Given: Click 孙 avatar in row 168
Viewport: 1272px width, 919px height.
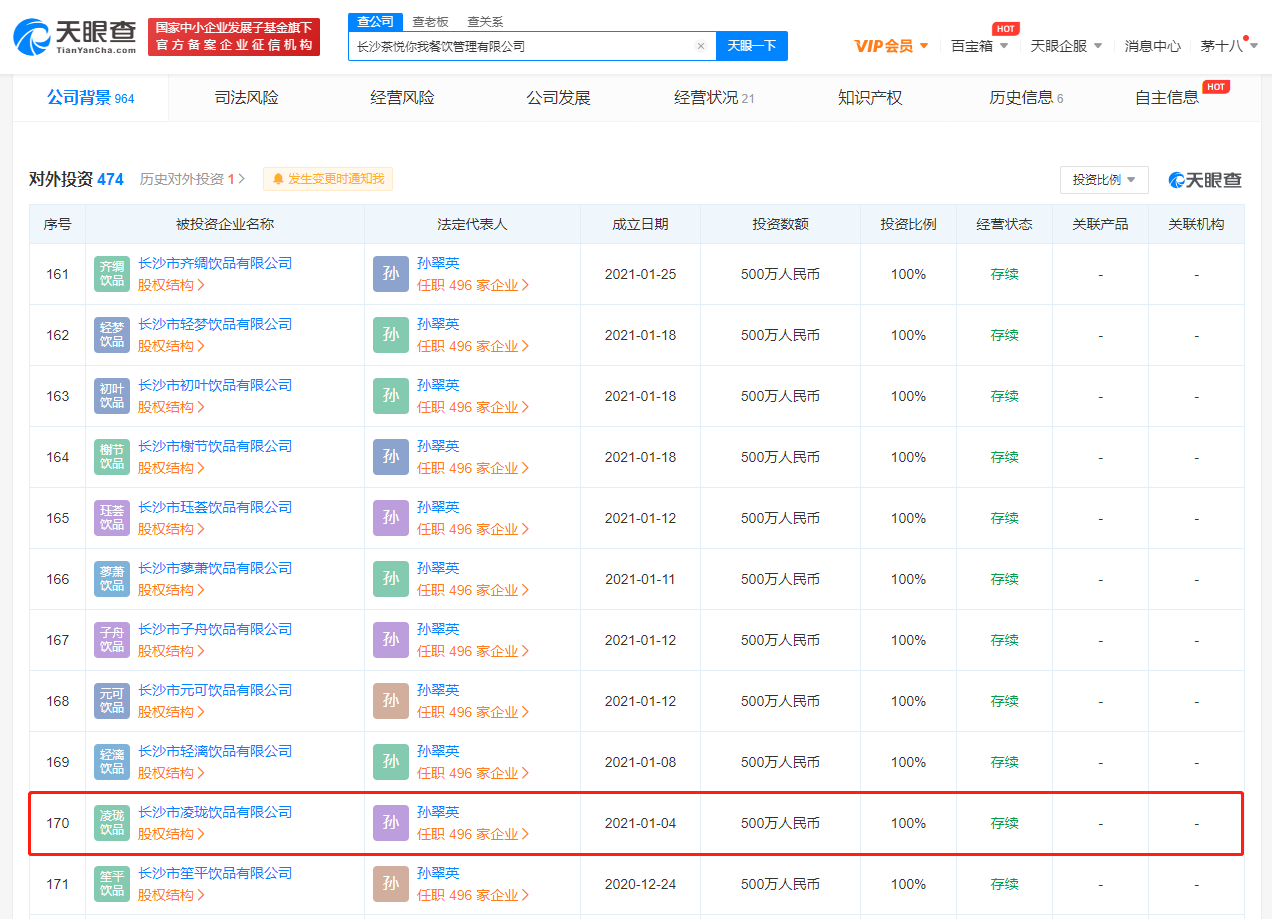Looking at the screenshot, I should tap(391, 701).
